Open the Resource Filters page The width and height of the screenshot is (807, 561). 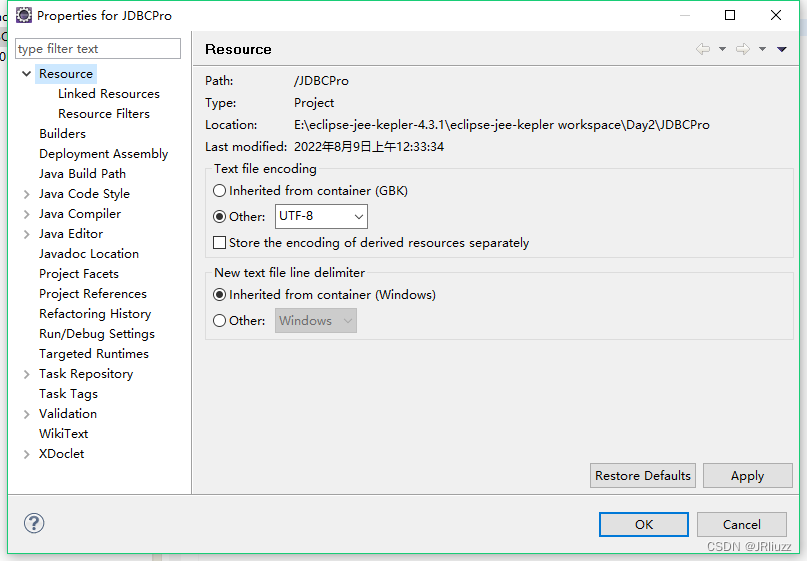(x=104, y=114)
